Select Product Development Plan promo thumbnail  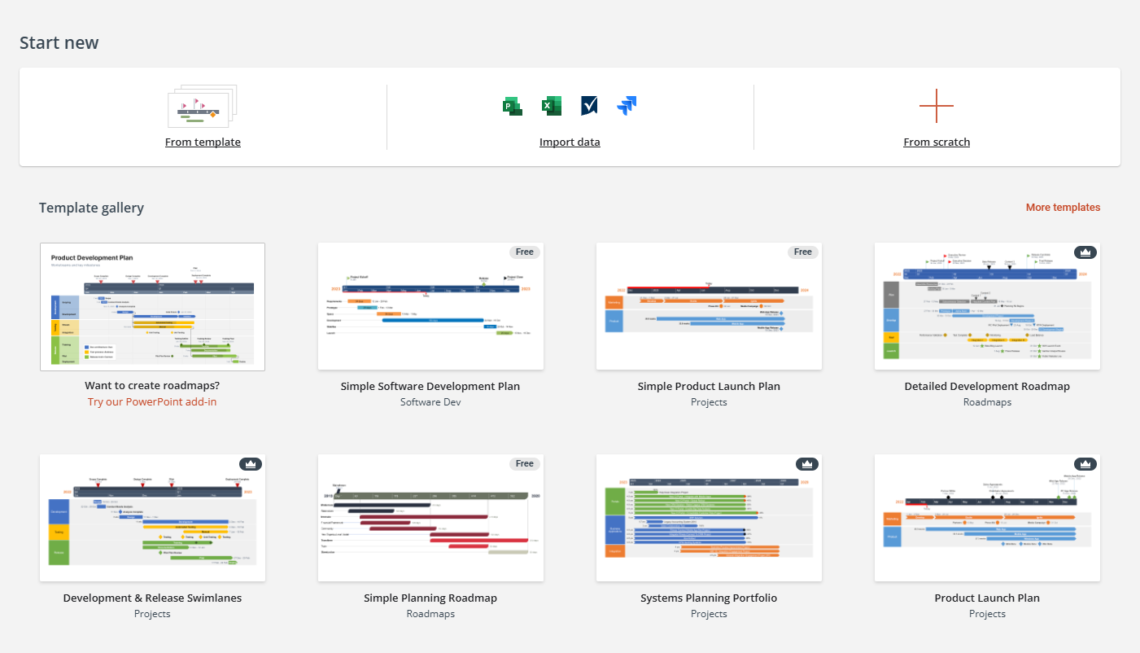(152, 306)
